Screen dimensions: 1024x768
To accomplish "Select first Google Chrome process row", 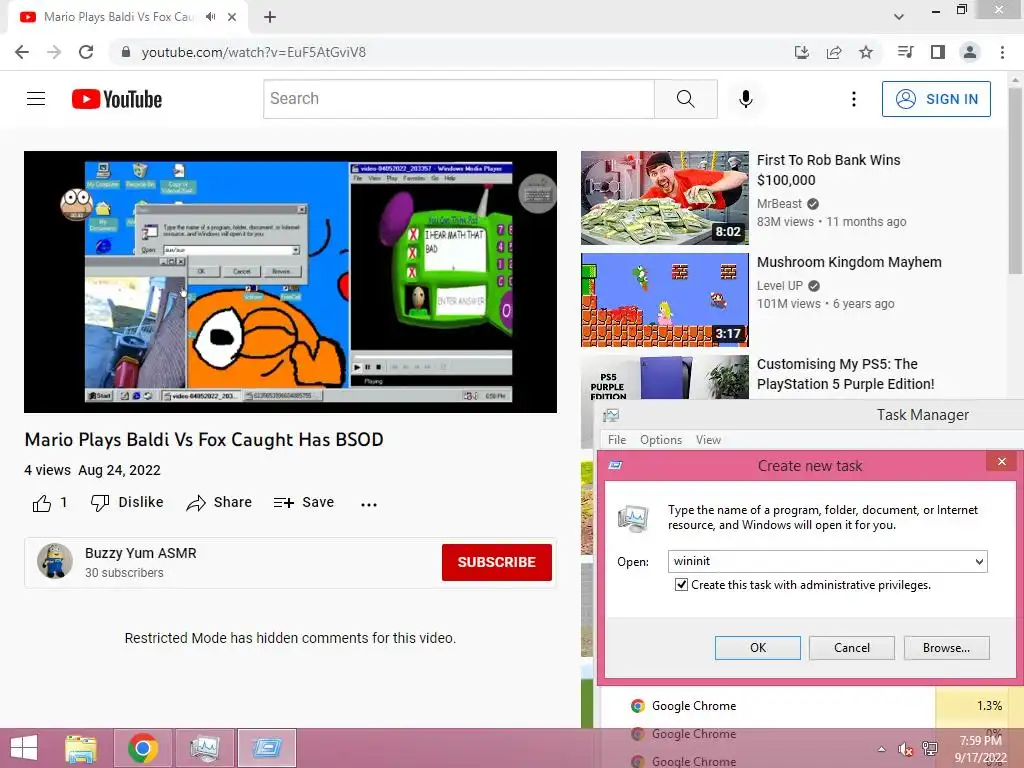I will (810, 706).
